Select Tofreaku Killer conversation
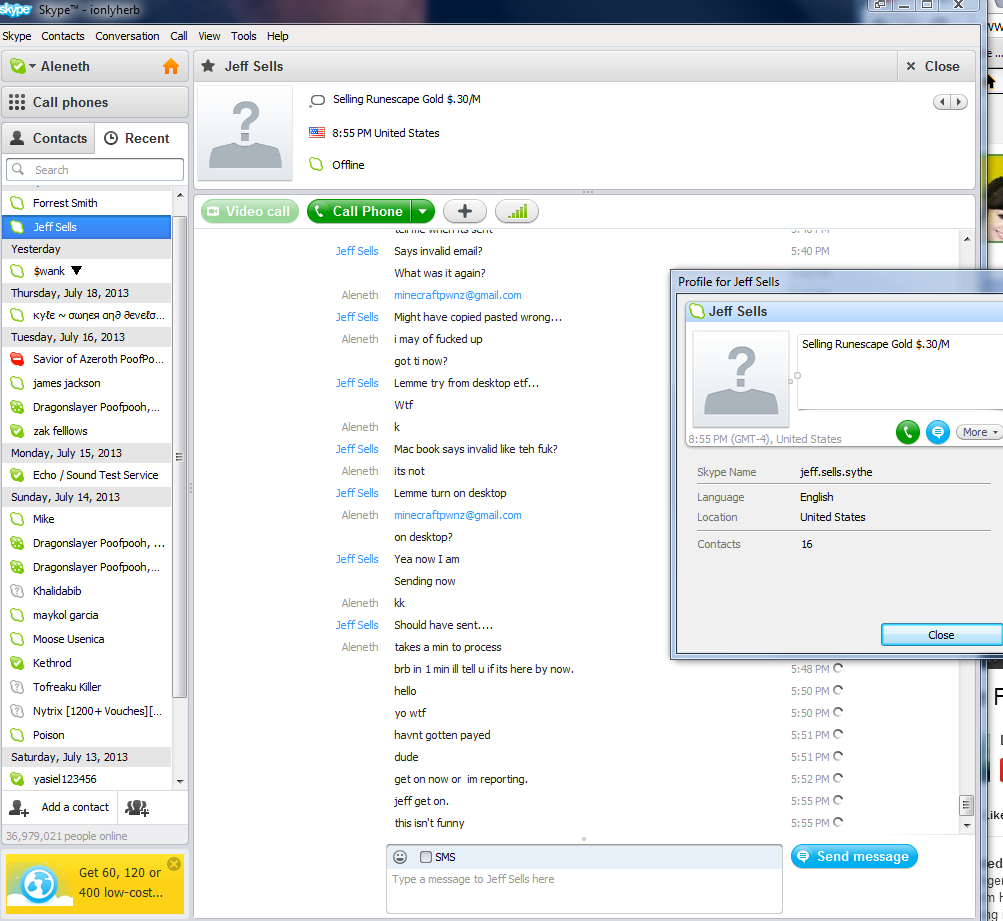Image resolution: width=1003 pixels, height=921 pixels. tap(87, 687)
